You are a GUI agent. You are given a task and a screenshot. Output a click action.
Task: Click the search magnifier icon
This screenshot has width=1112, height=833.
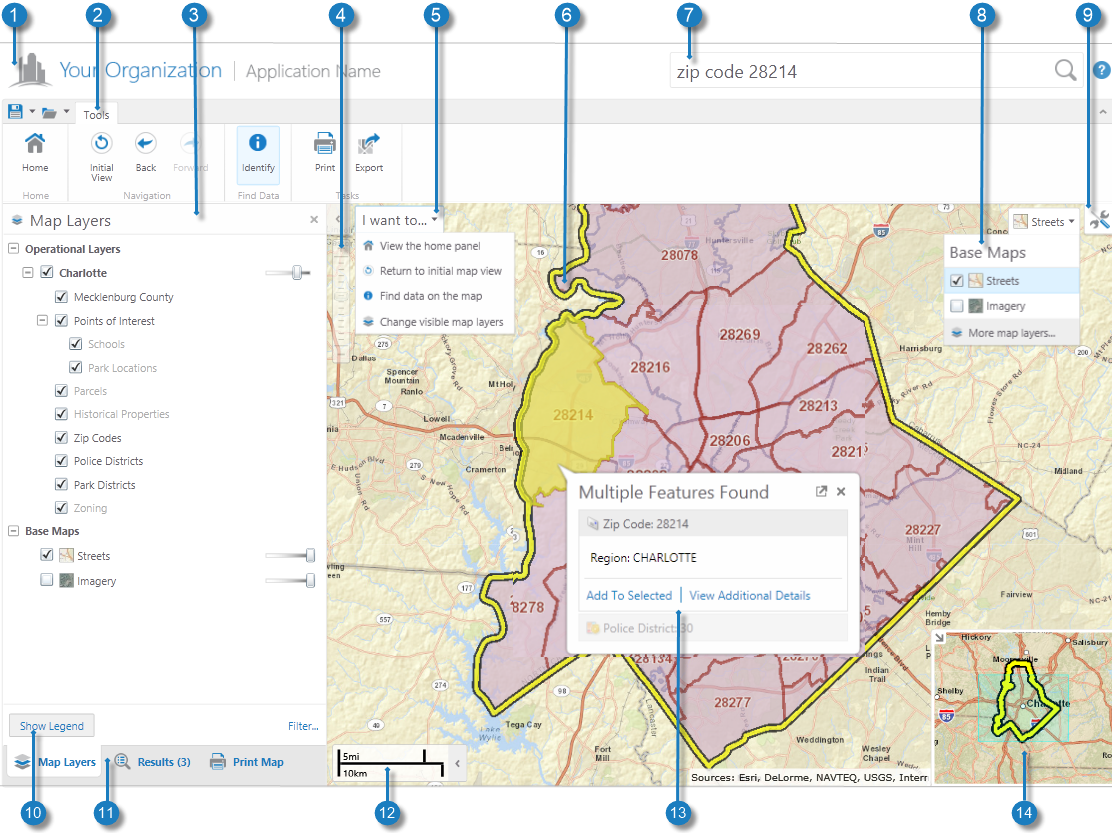coord(1066,70)
